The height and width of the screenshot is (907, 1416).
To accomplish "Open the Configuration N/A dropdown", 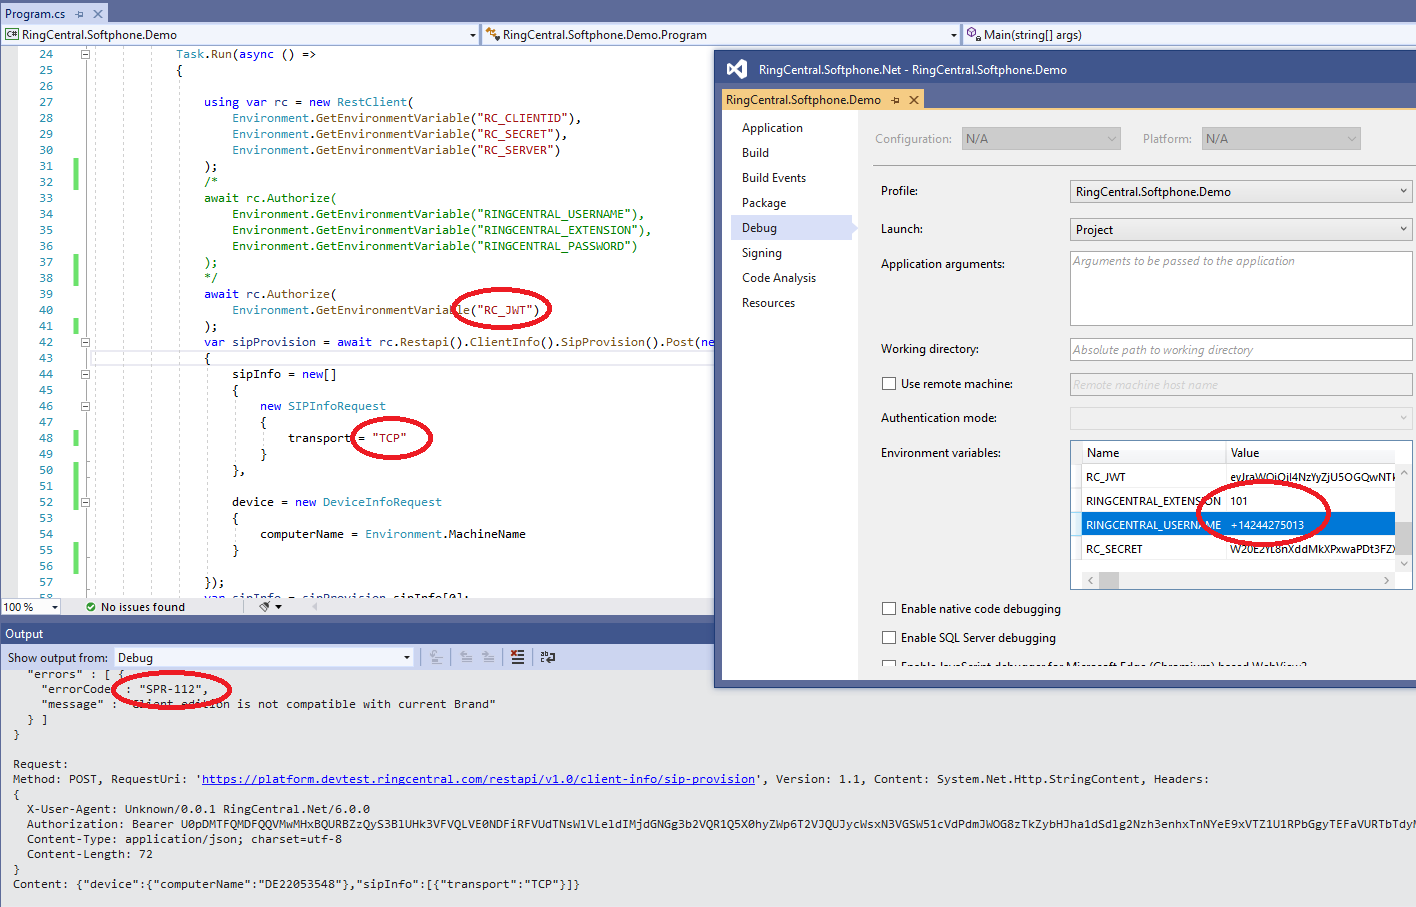I will (x=1041, y=139).
